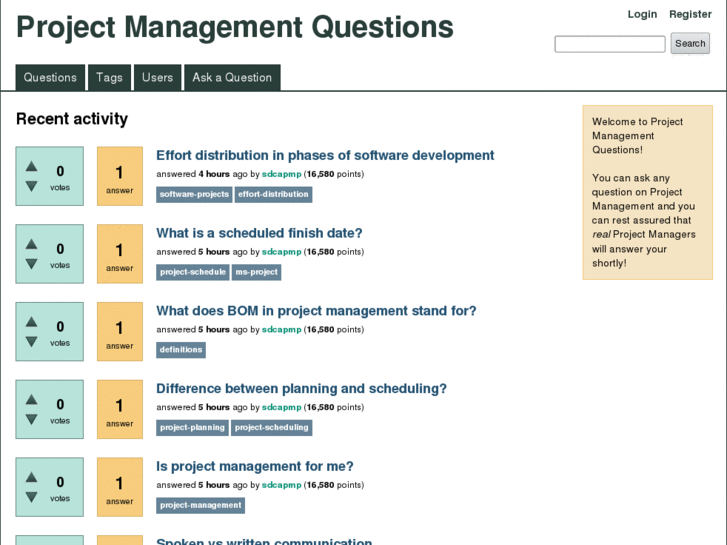Image resolution: width=727 pixels, height=545 pixels.
Task: Upvote the BOM question
Action: pos(31,322)
